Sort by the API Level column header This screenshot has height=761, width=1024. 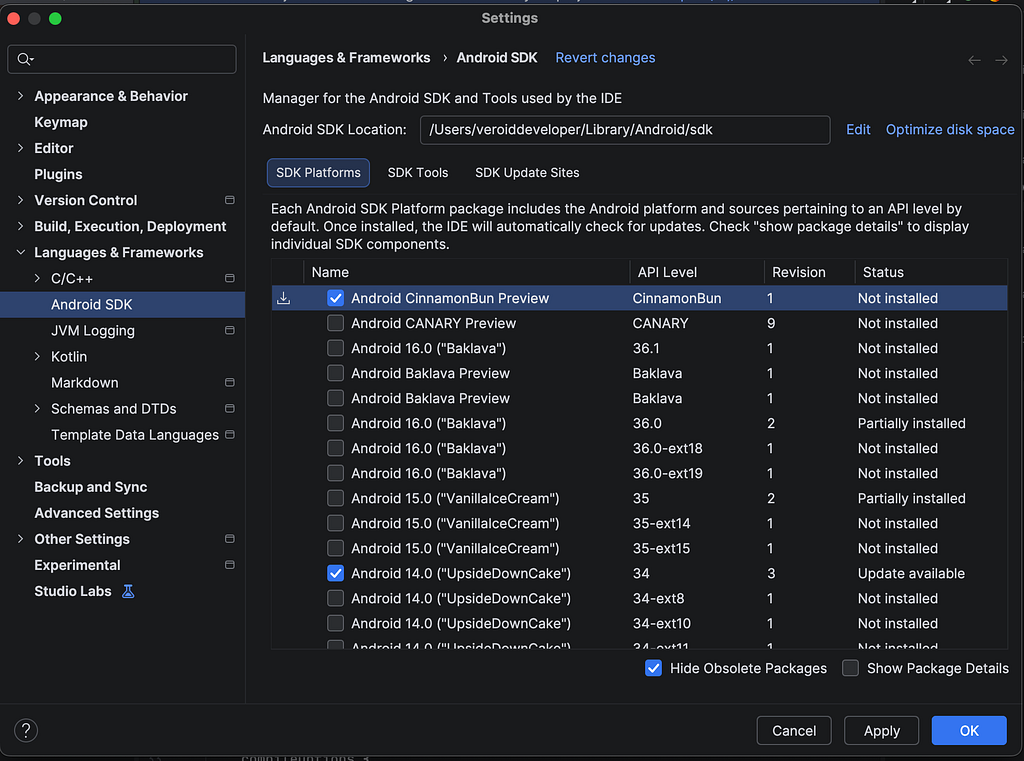[x=697, y=272]
